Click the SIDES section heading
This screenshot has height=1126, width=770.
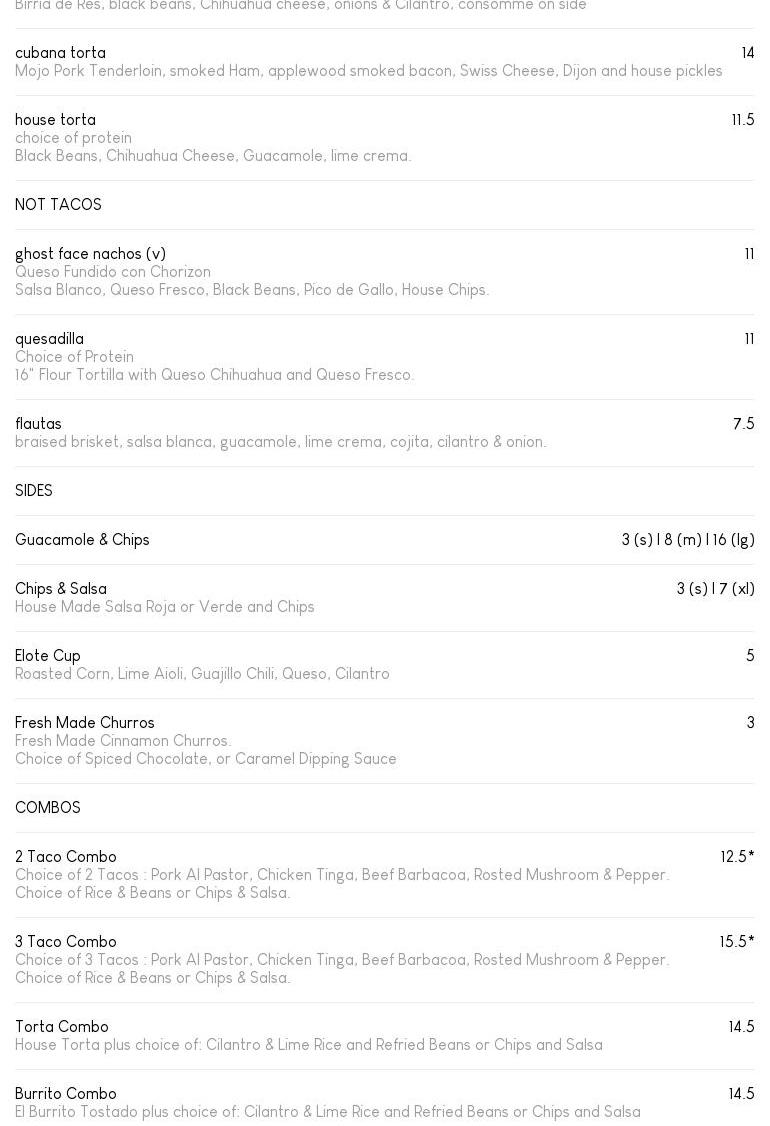coord(34,491)
